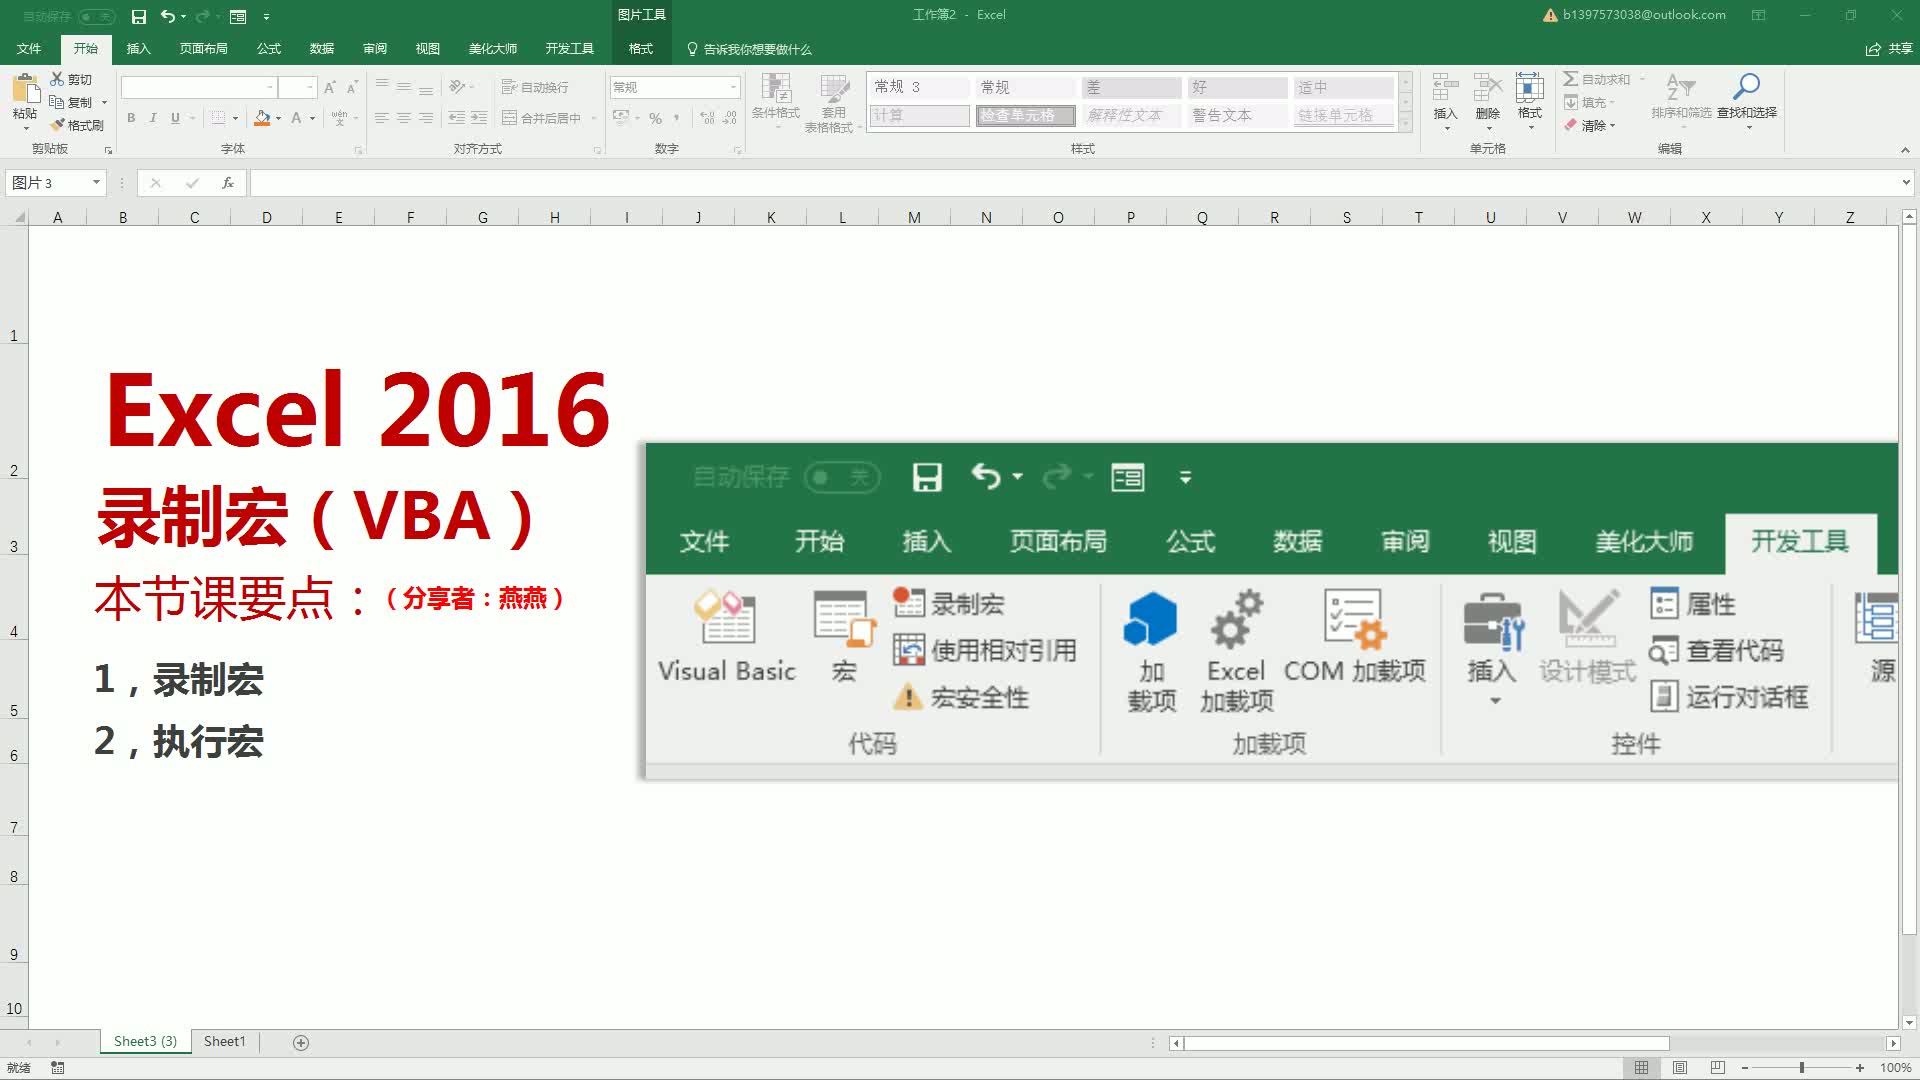Viewport: 1920px width, 1080px height.
Task: Apply bottom align to the cell
Action: click(426, 87)
